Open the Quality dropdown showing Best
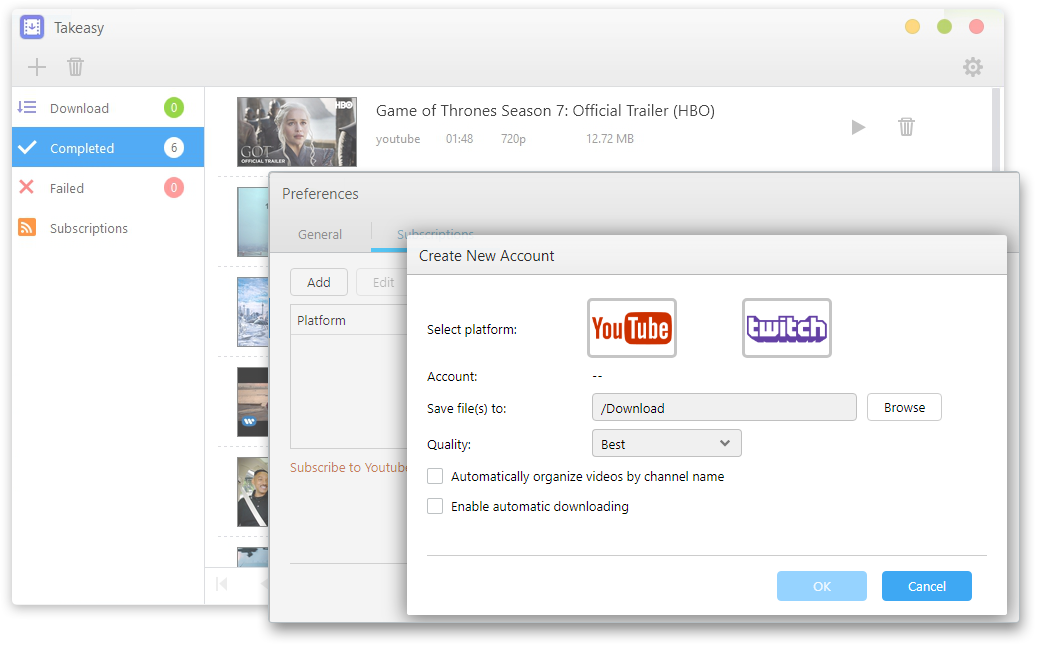The width and height of the screenshot is (1044, 651). 666,443
